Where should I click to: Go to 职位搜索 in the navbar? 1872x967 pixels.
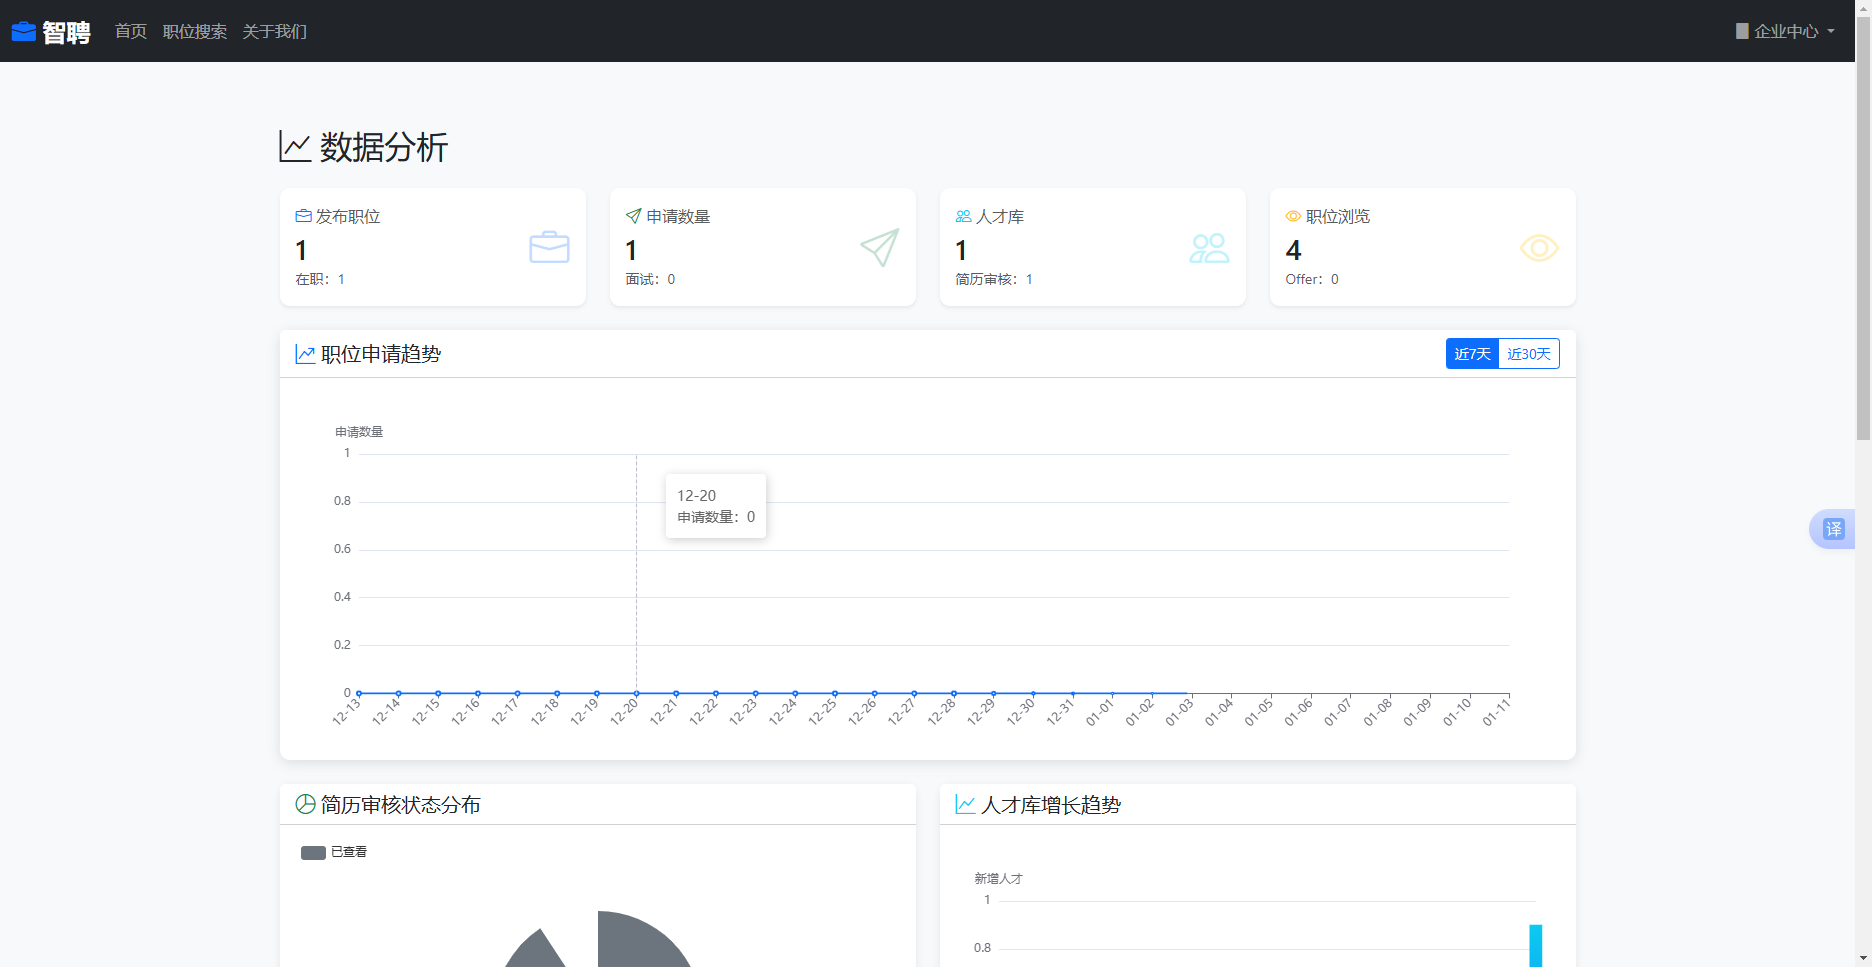click(x=195, y=32)
